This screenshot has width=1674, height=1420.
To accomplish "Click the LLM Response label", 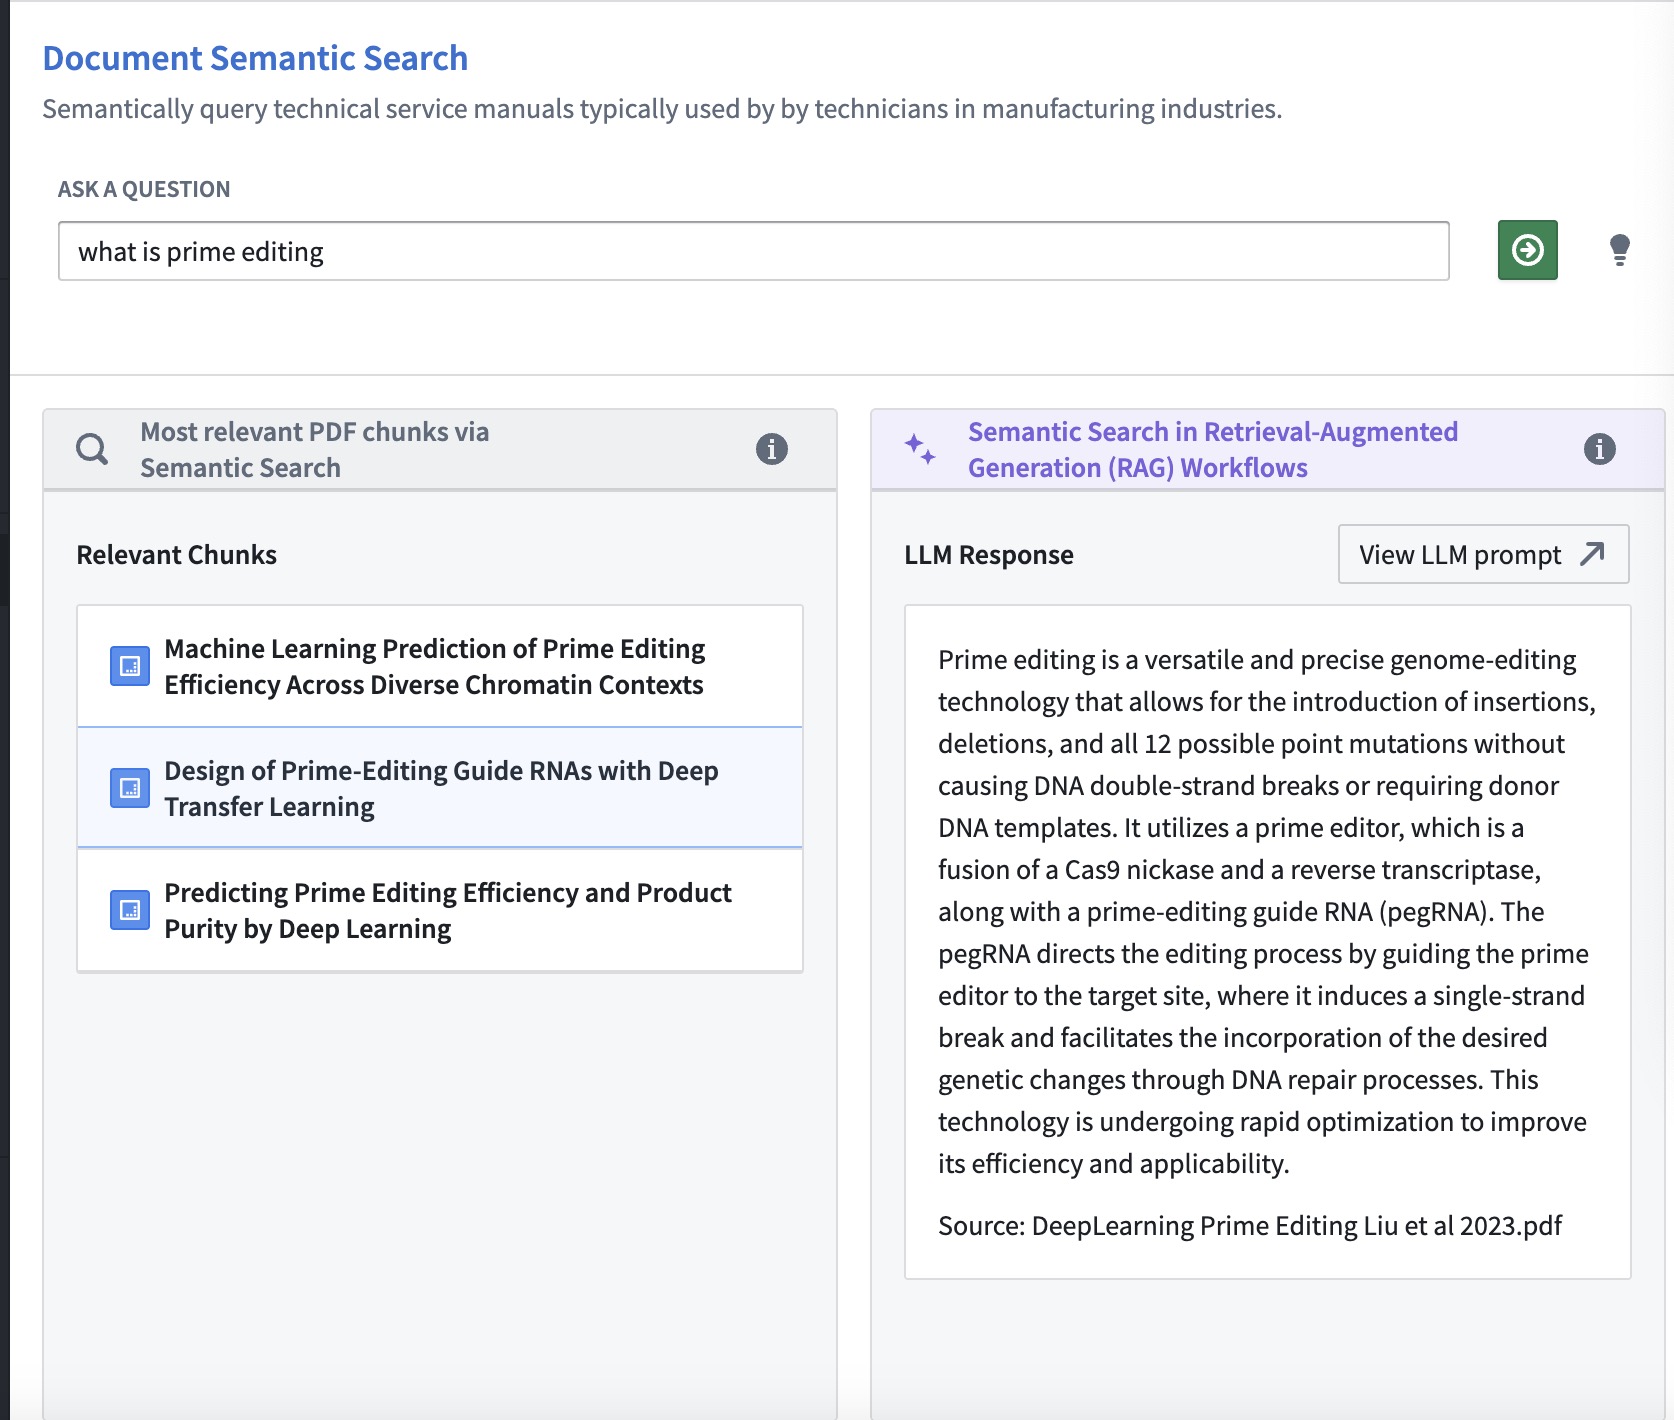I will coord(988,555).
